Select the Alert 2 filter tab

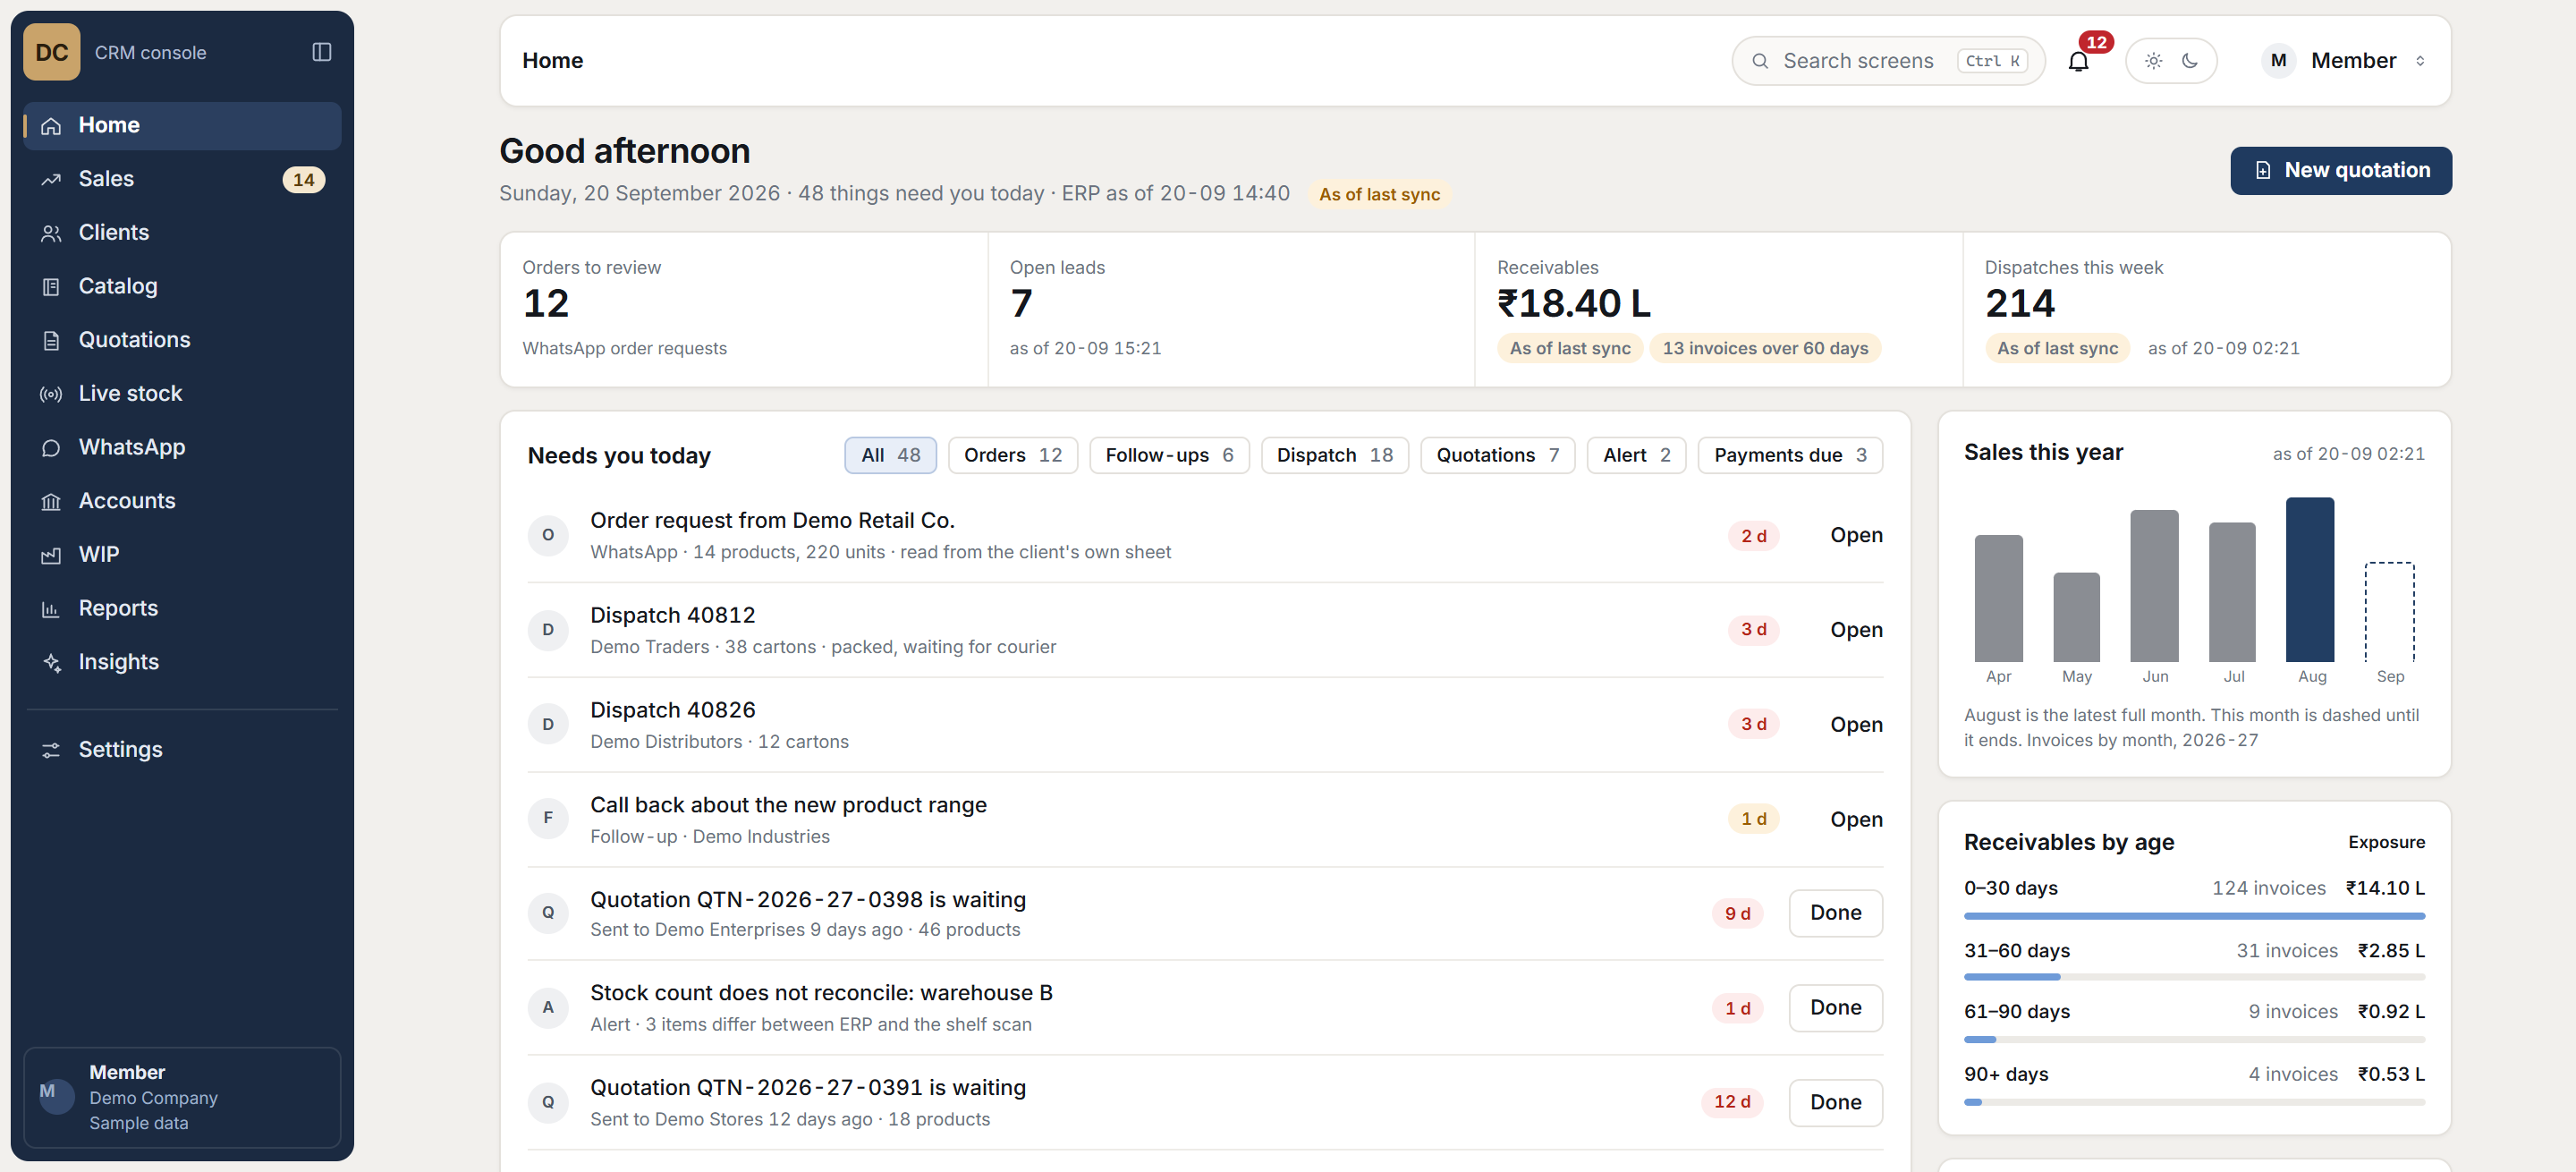point(1636,455)
